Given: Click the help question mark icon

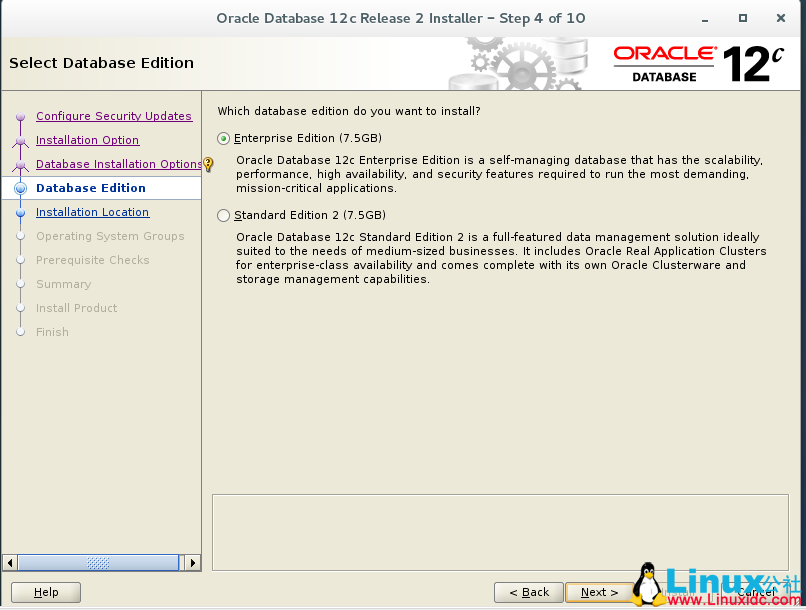Looking at the screenshot, I should (208, 165).
